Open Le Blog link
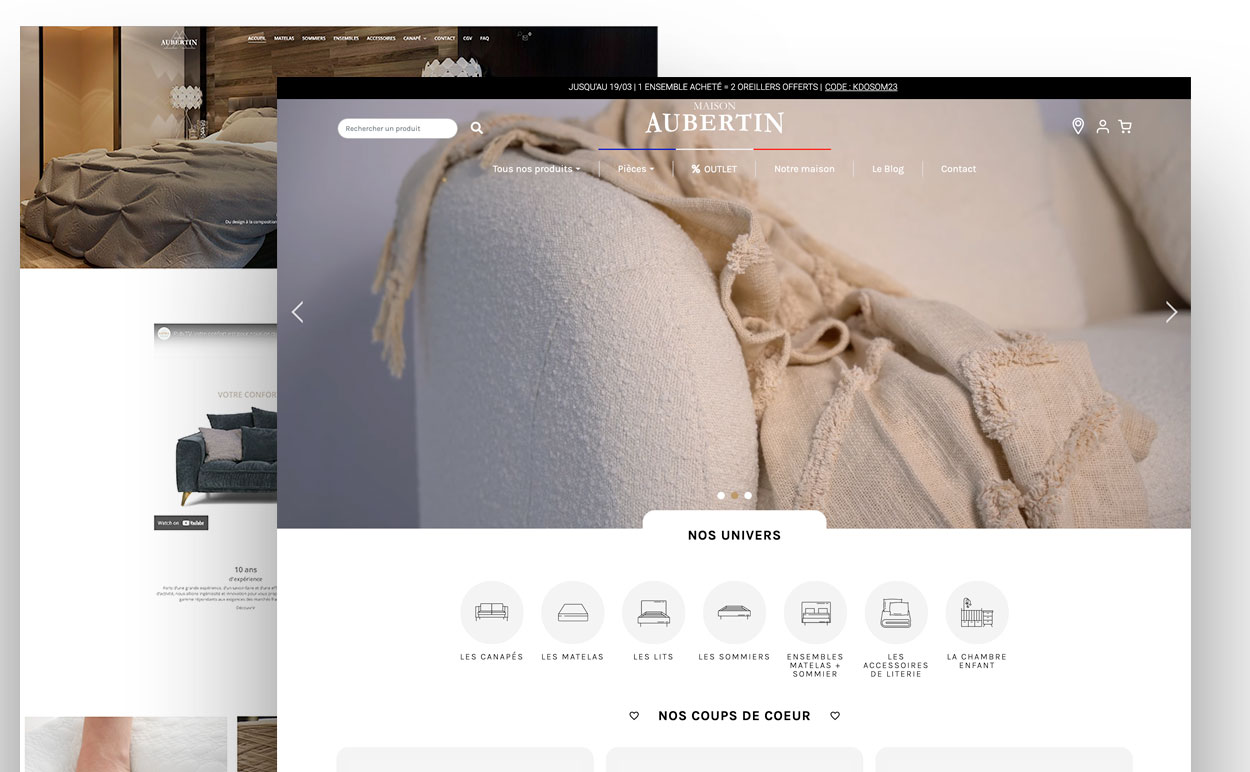This screenshot has height=772, width=1250. (x=887, y=169)
